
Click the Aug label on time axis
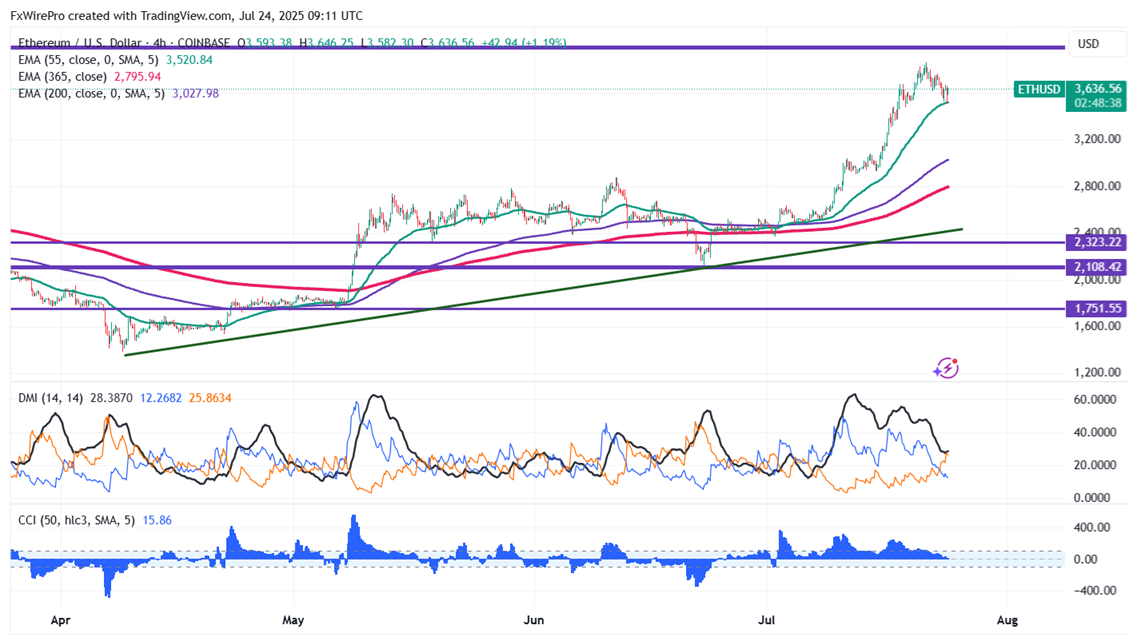[x=1007, y=620]
